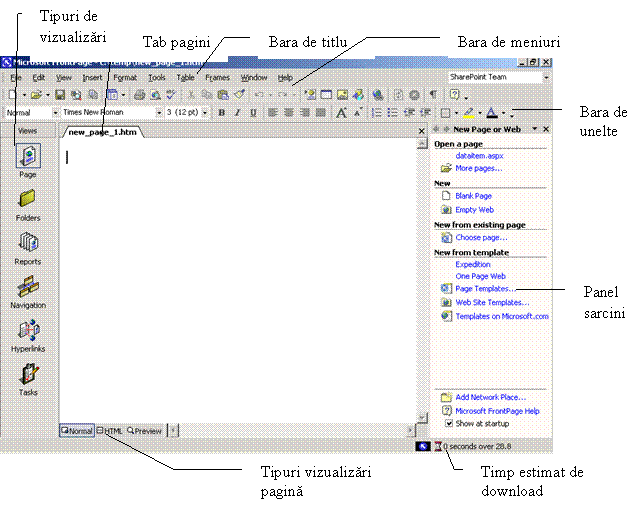Open the Folders view in Views bar
The height and width of the screenshot is (508, 643).
pos(27,201)
